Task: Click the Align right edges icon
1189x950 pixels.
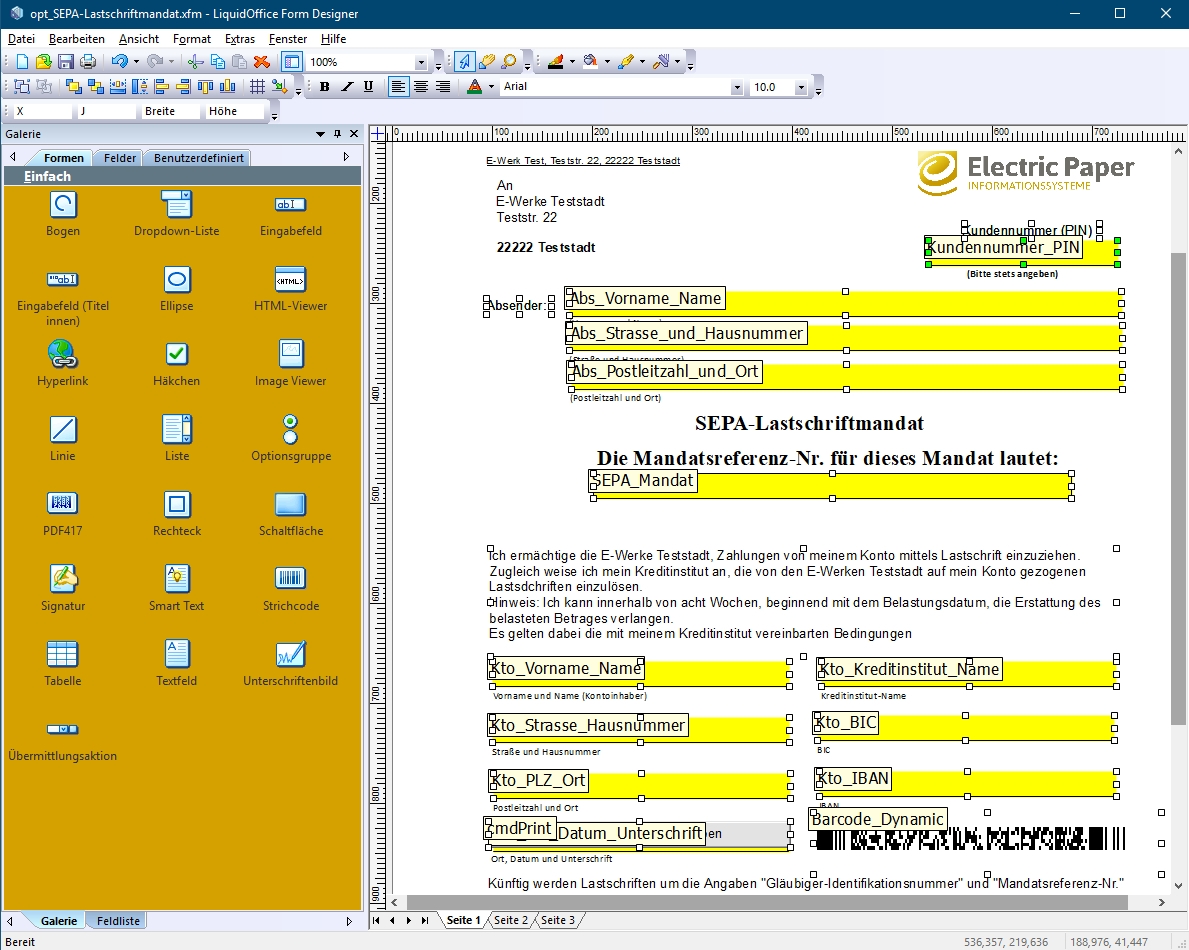Action: click(184, 86)
